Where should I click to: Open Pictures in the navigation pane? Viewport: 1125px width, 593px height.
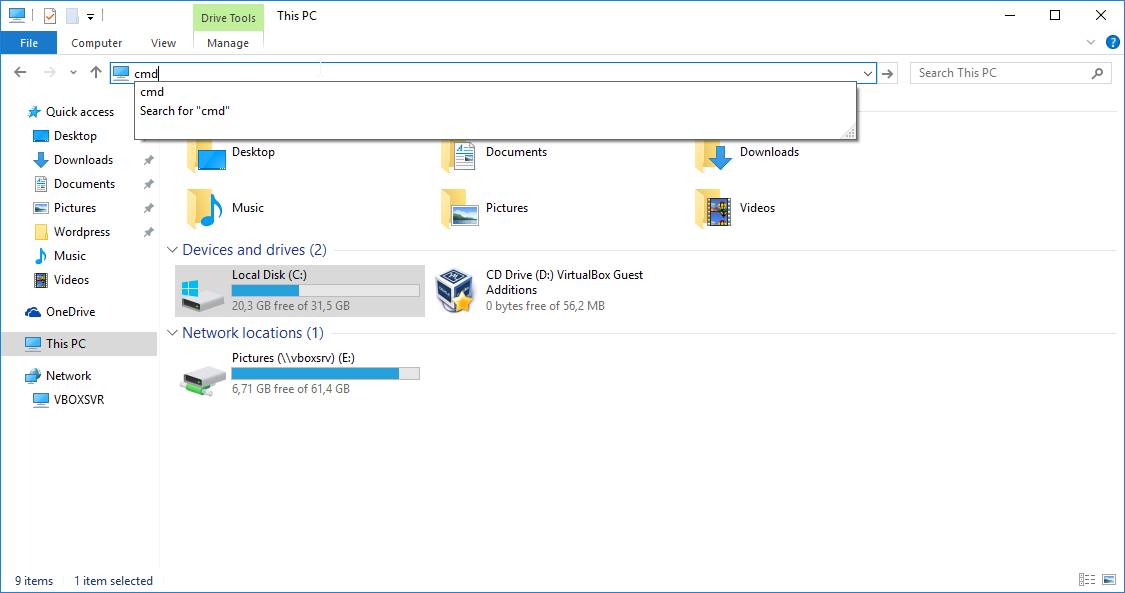point(75,208)
